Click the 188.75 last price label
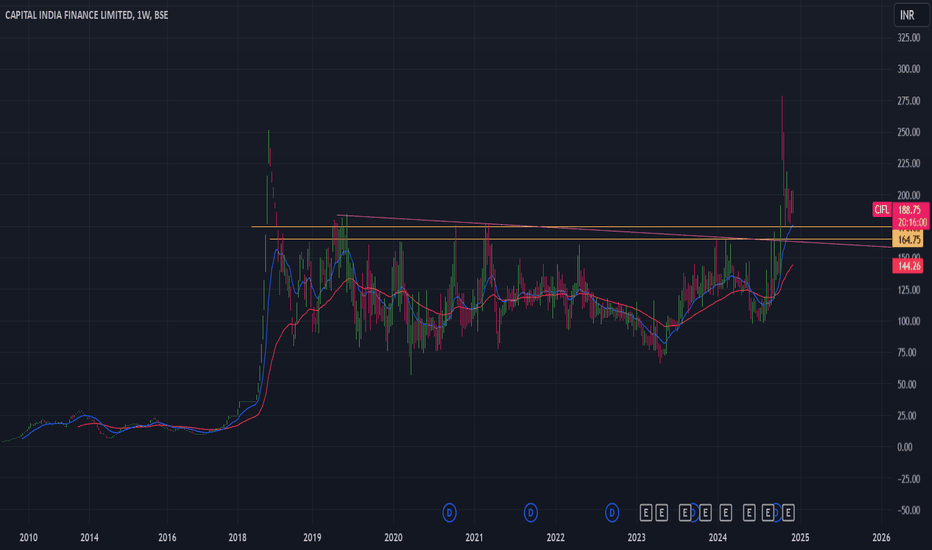Viewport: 932px width, 550px height. tap(910, 209)
